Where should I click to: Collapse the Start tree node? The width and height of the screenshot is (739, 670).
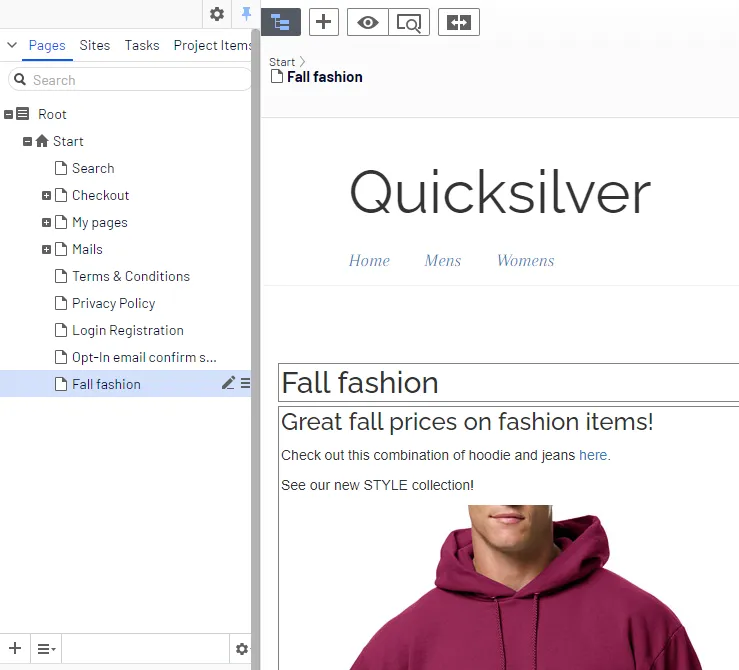point(27,141)
